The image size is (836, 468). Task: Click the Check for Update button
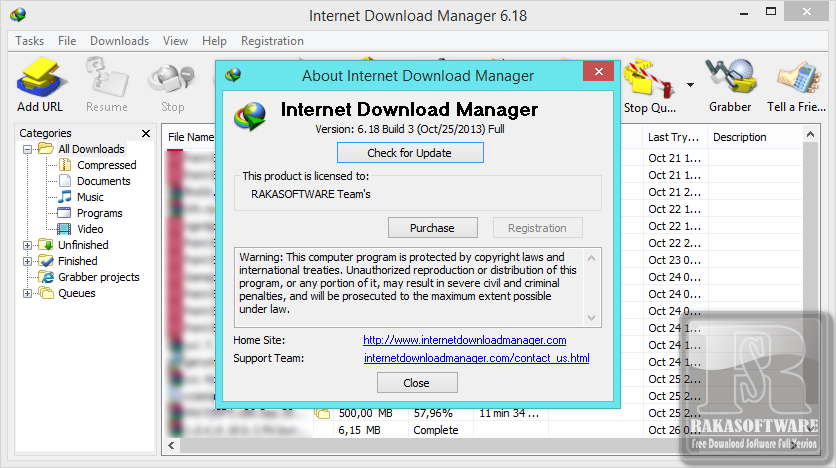(410, 153)
